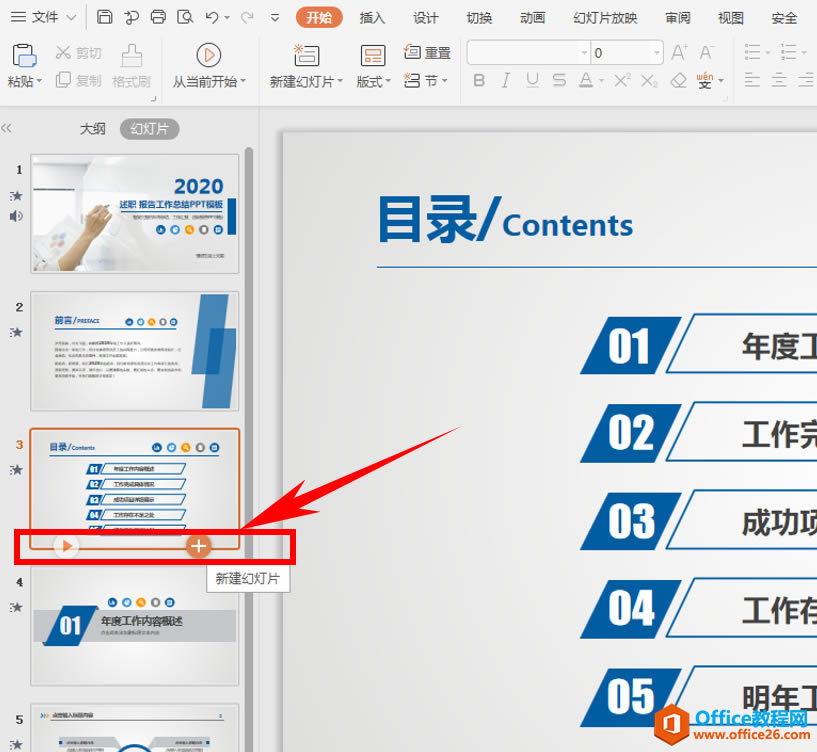817x752 pixels.
Task: Click the speaker audio icon beside slide 1
Action: [x=16, y=216]
